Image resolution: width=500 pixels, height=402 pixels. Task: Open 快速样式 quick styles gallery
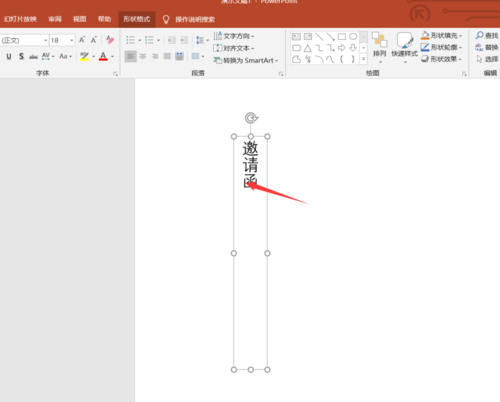click(405, 47)
